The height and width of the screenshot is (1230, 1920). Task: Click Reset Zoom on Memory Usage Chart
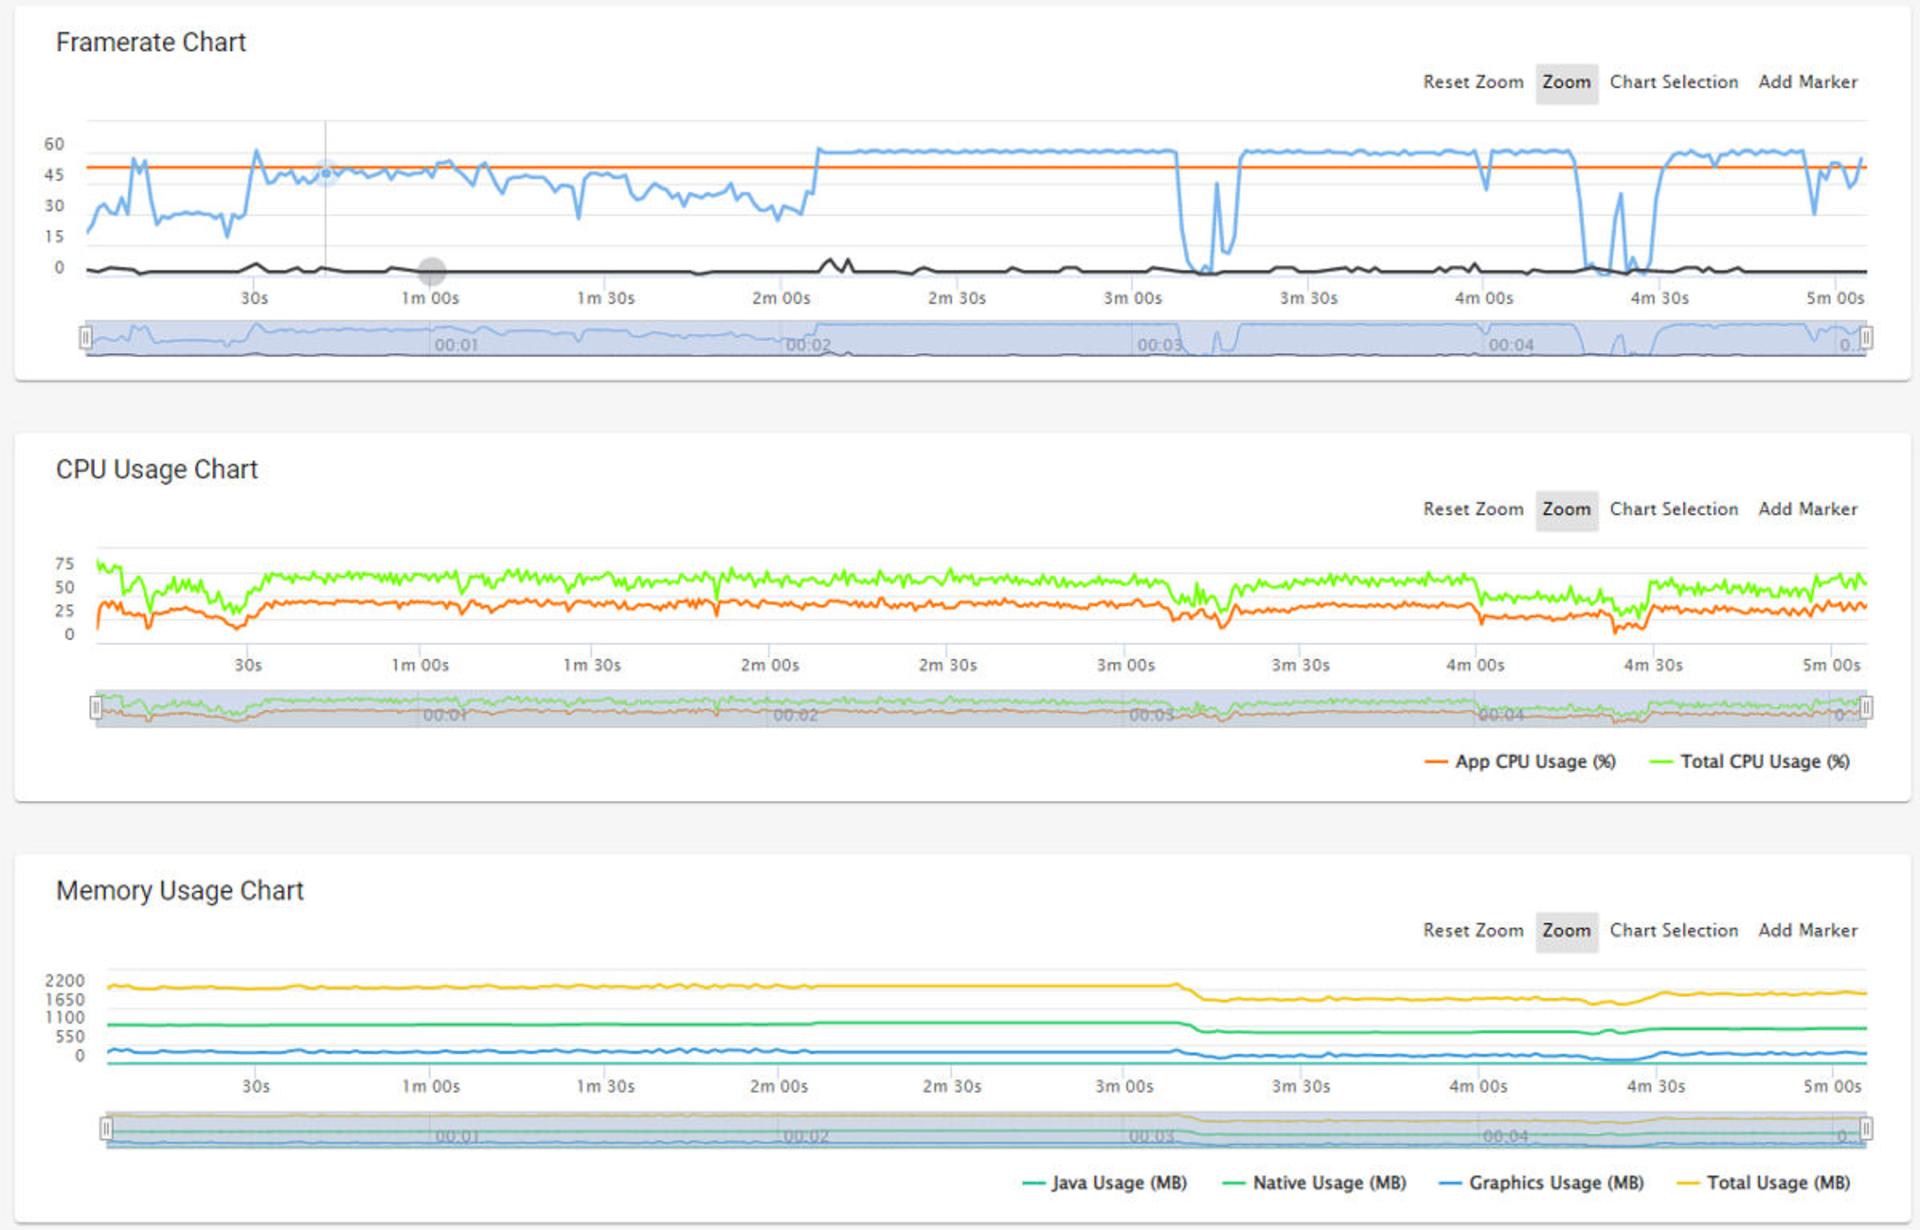point(1473,930)
